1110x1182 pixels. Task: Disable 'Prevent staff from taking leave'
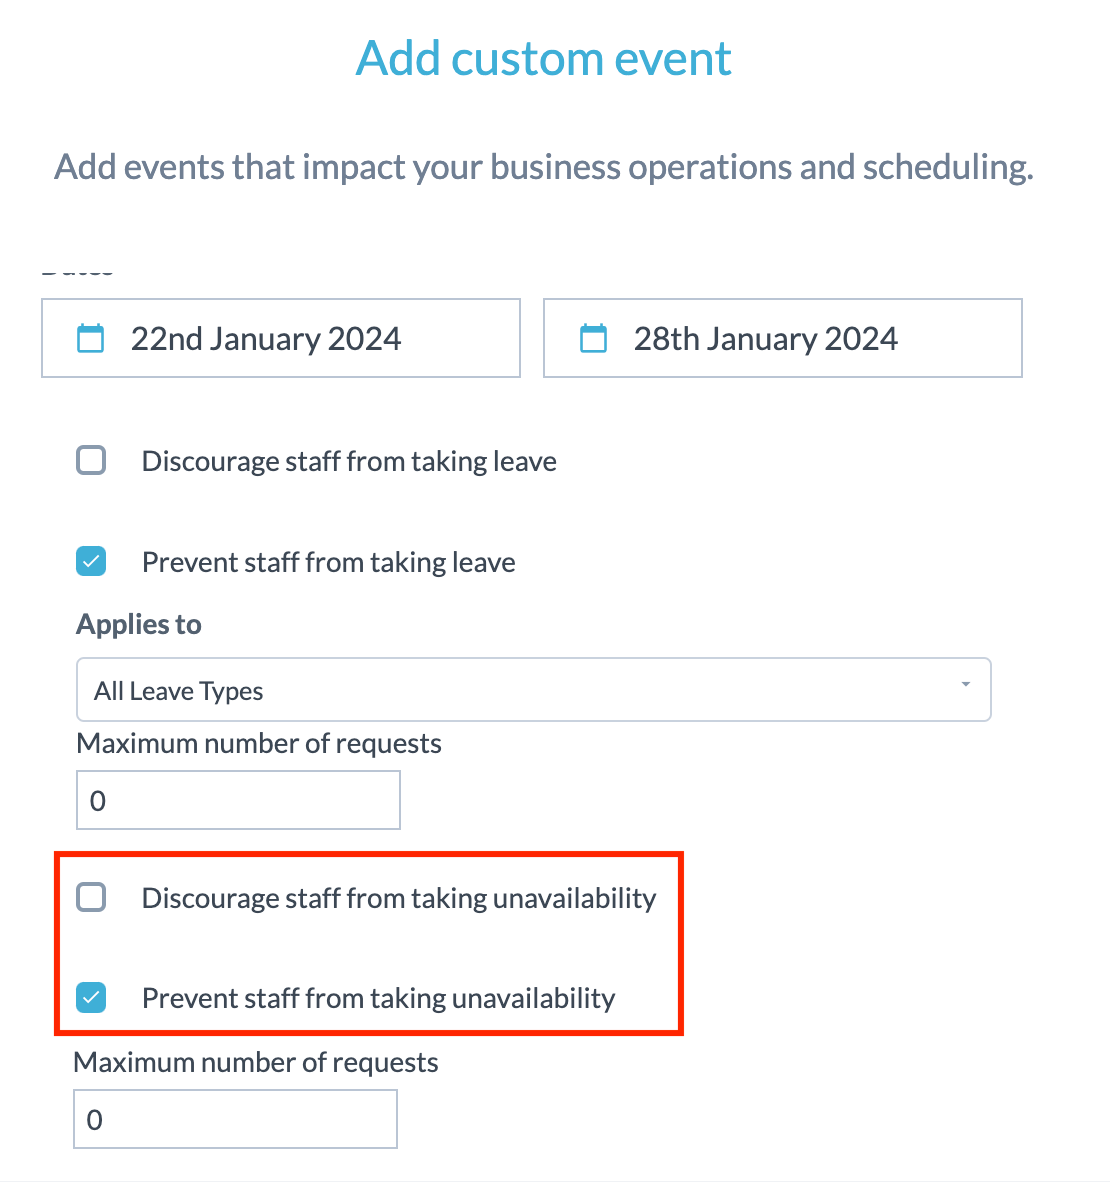tap(91, 561)
